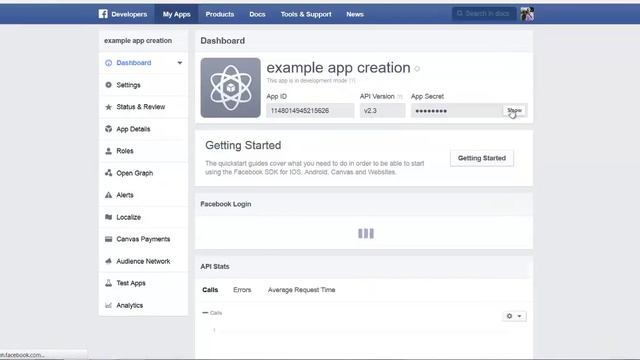The width and height of the screenshot is (640, 360).
Task: Click the Calls chart legend
Action: 212,313
